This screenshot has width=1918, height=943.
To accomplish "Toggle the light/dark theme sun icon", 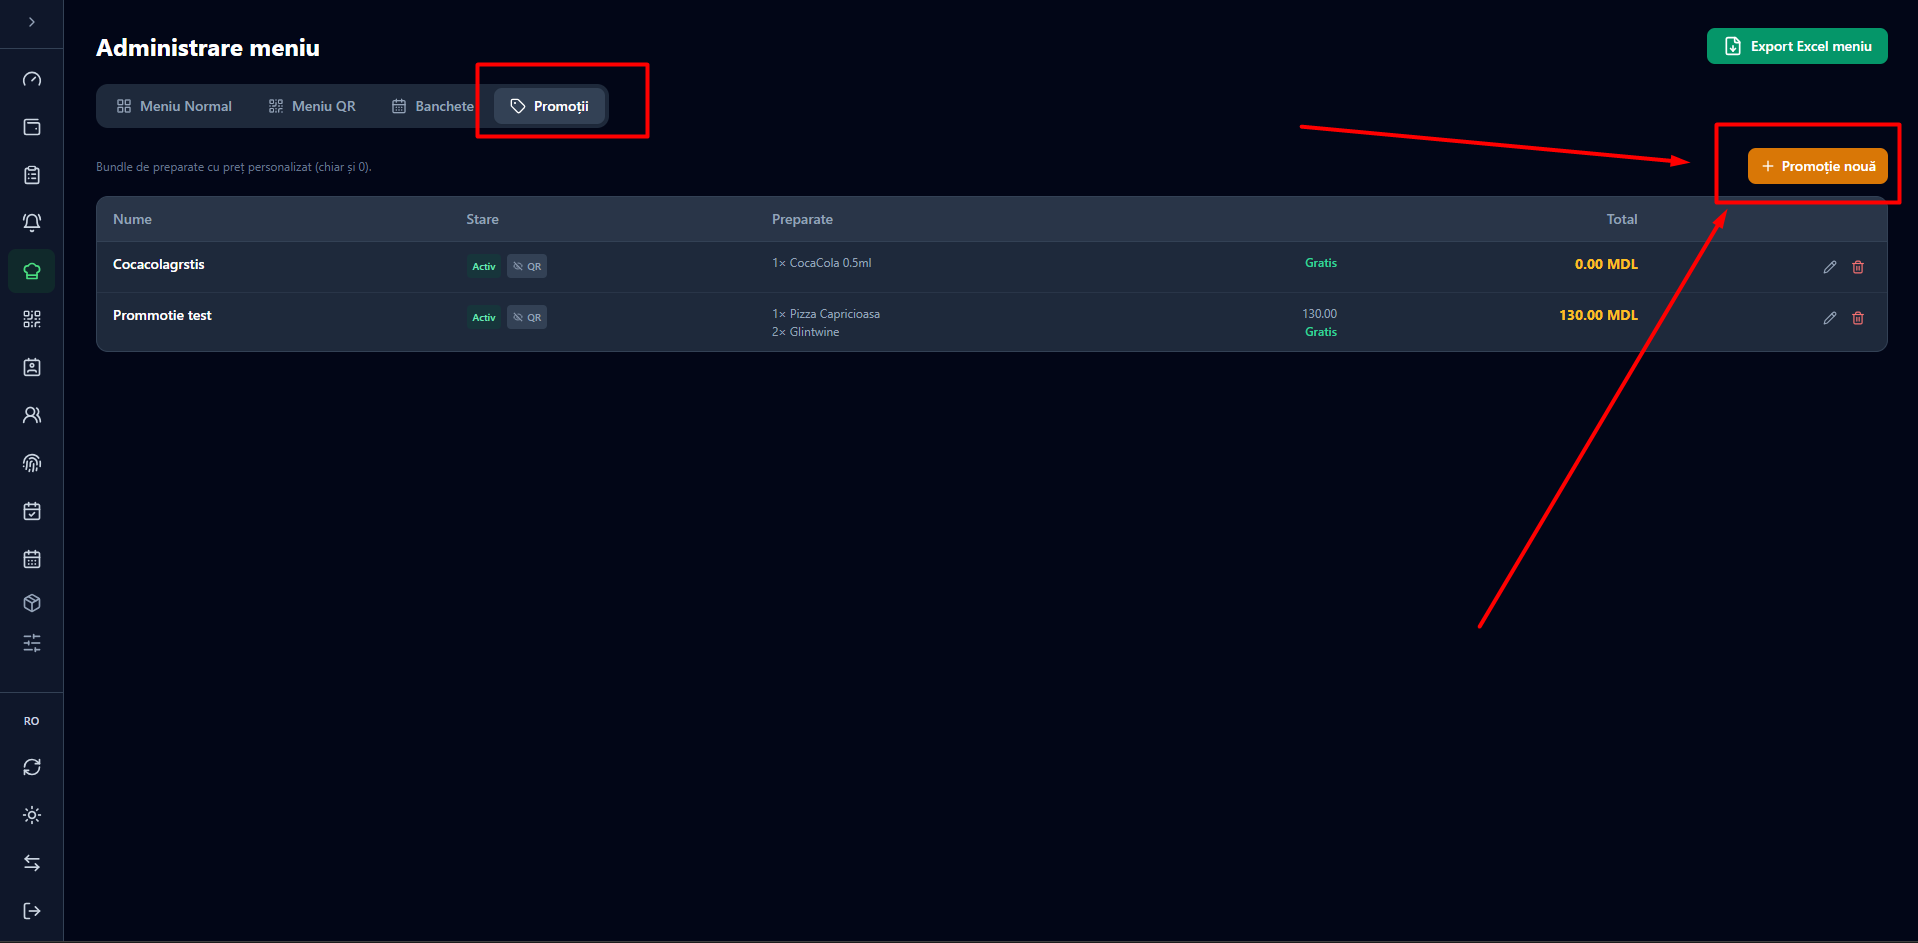I will point(32,815).
